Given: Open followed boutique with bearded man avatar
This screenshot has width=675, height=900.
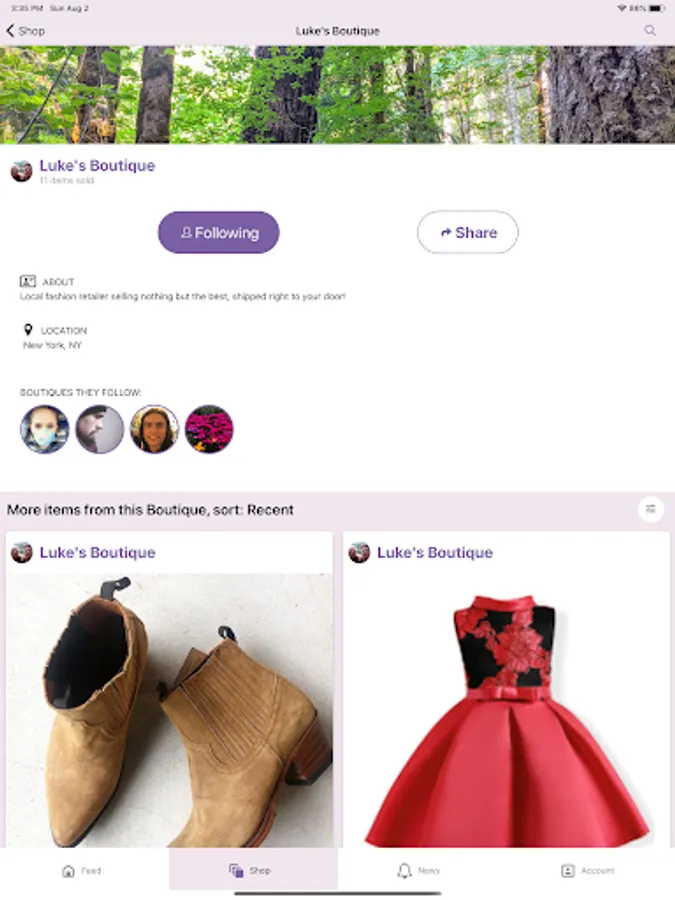Looking at the screenshot, I should click(100, 429).
